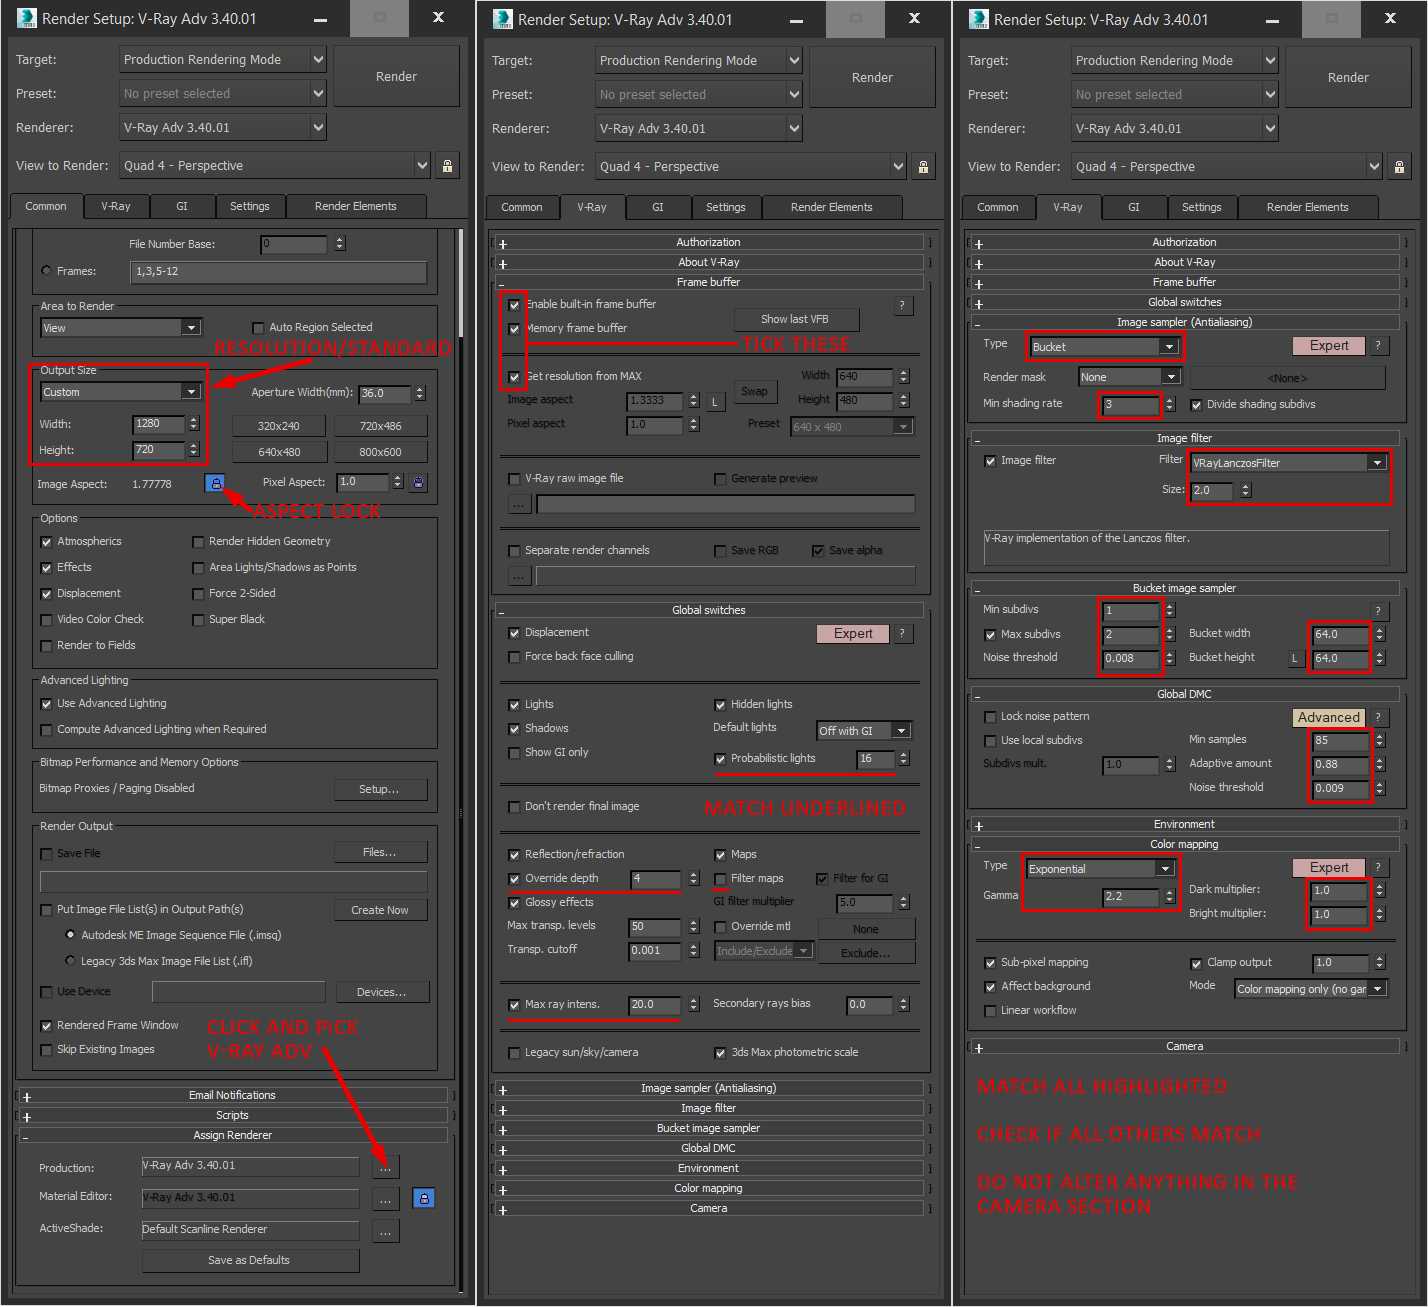
Task: Open the Material Editor renderer chooser button
Action: 385,1198
